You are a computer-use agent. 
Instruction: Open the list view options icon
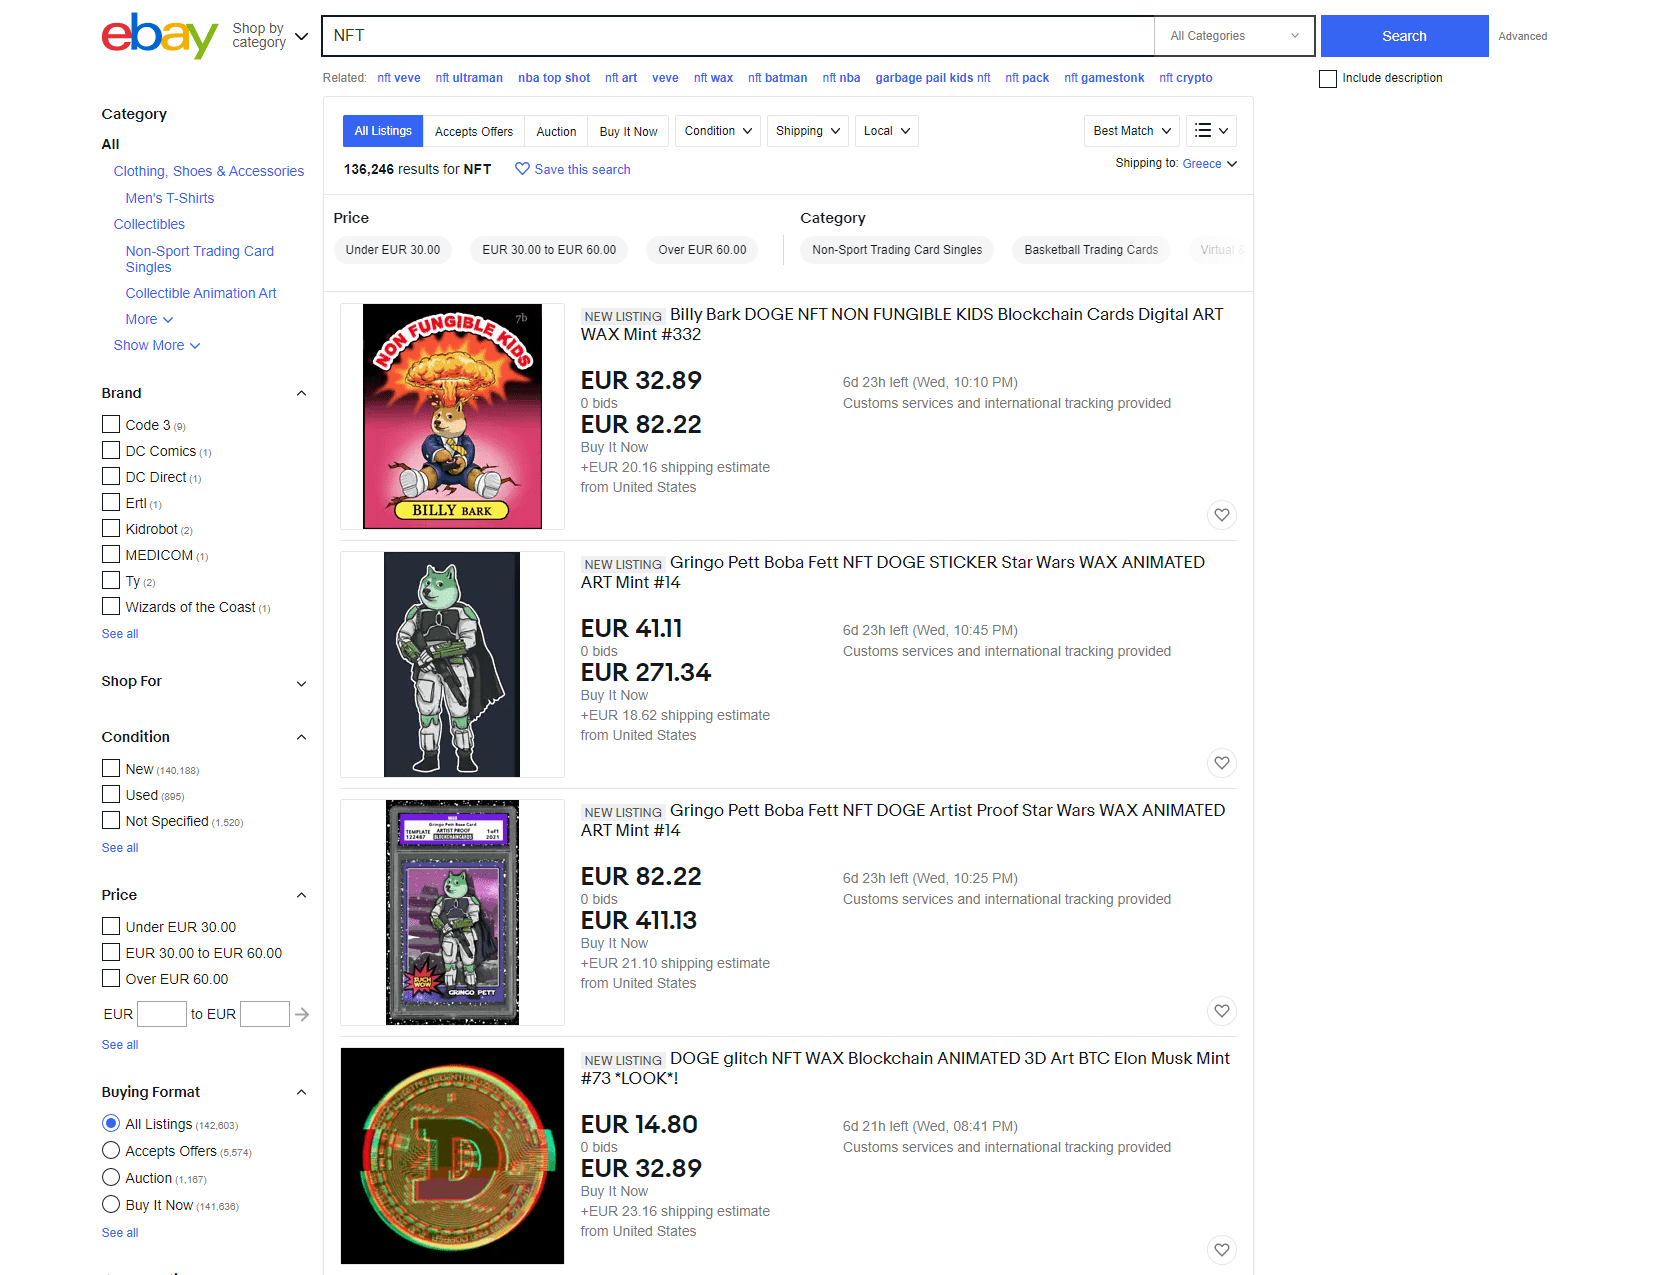1211,131
